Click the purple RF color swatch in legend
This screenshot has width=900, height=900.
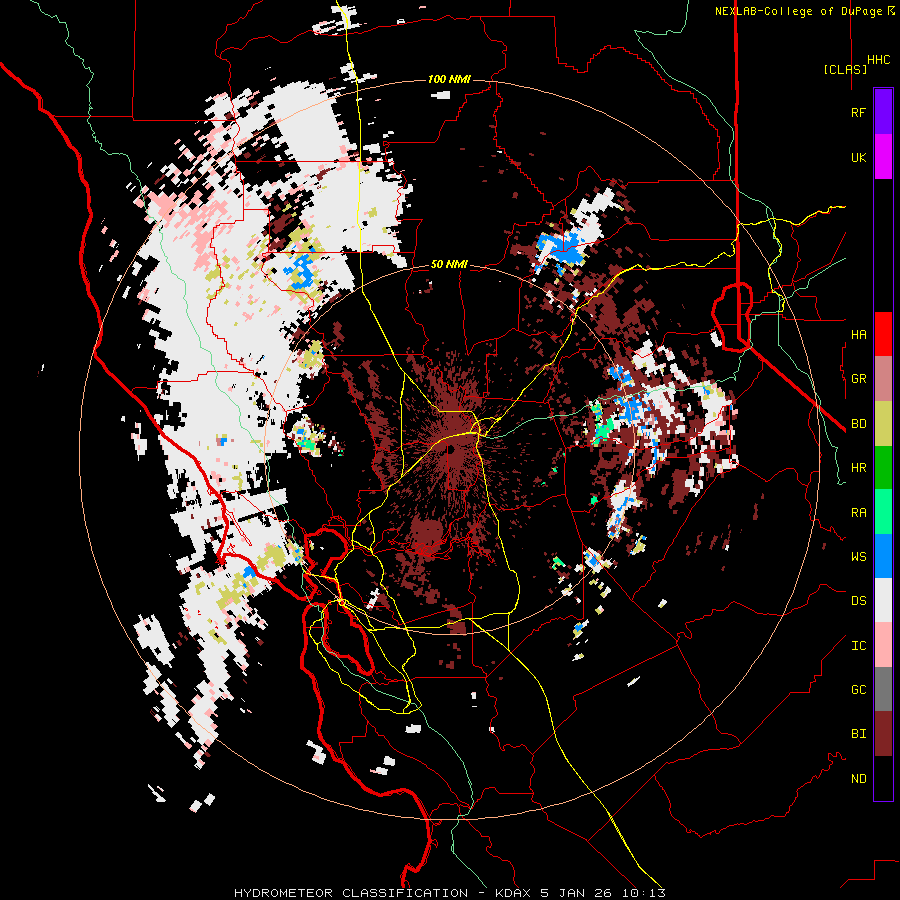pyautogui.click(x=883, y=112)
